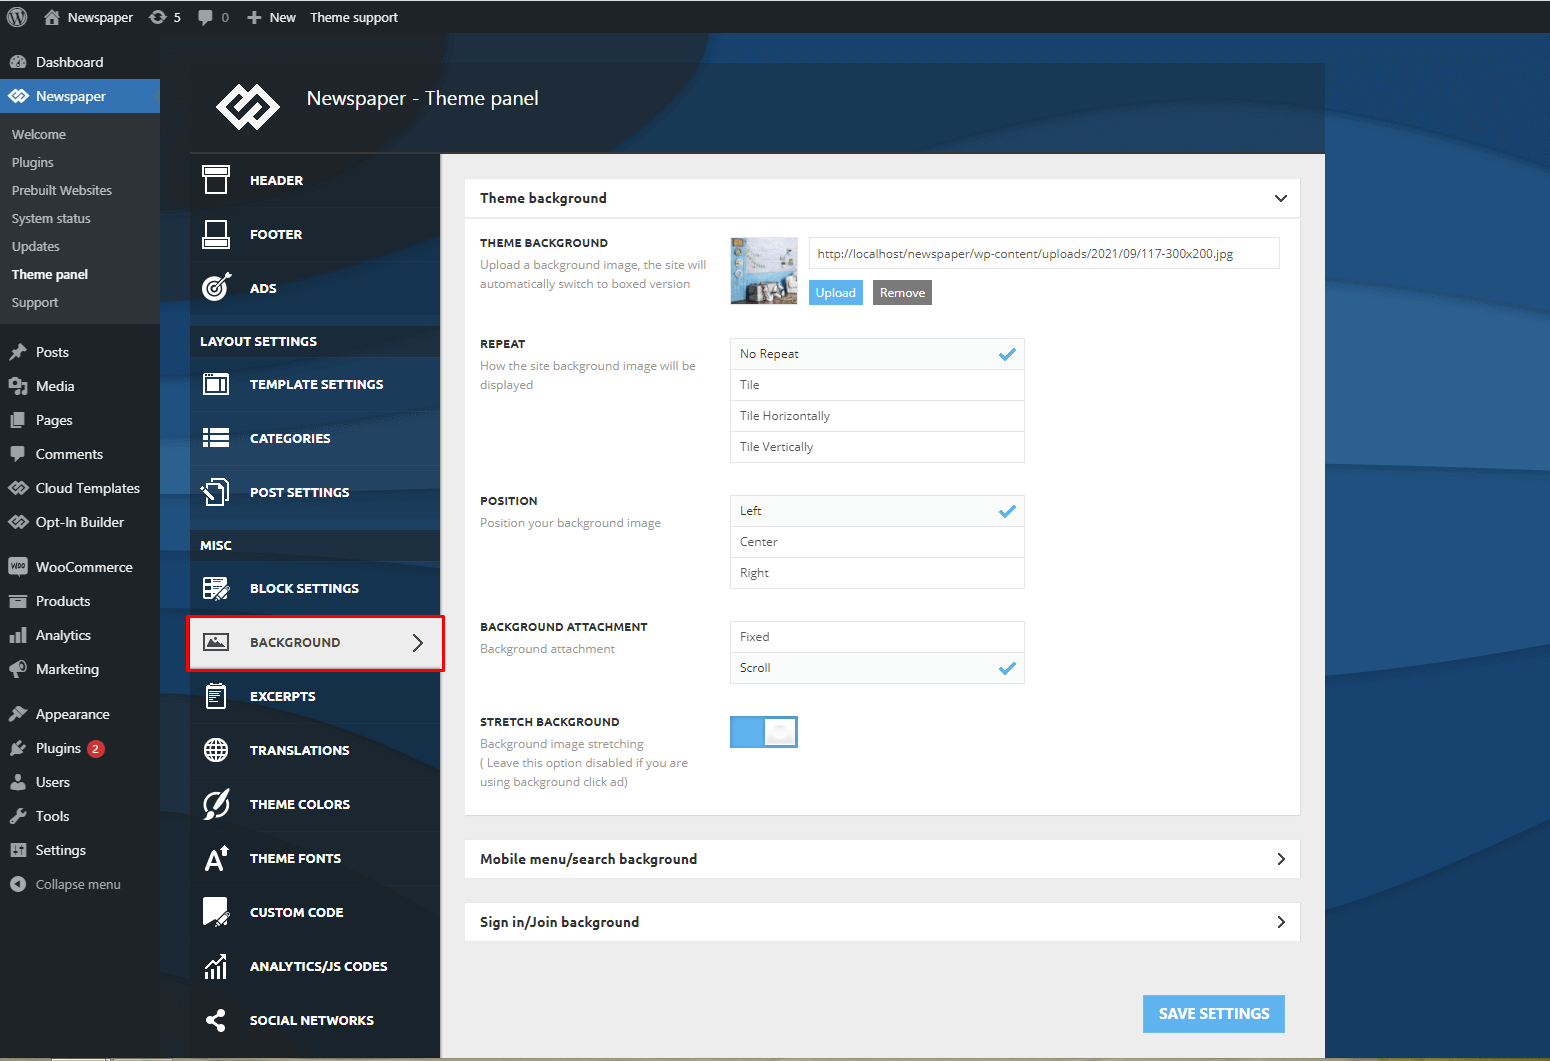Click the Background menu chevron arrow

pos(418,643)
